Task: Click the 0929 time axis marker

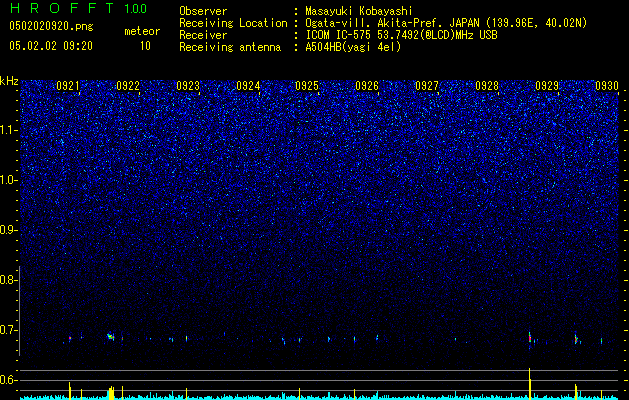Action: 547,85
